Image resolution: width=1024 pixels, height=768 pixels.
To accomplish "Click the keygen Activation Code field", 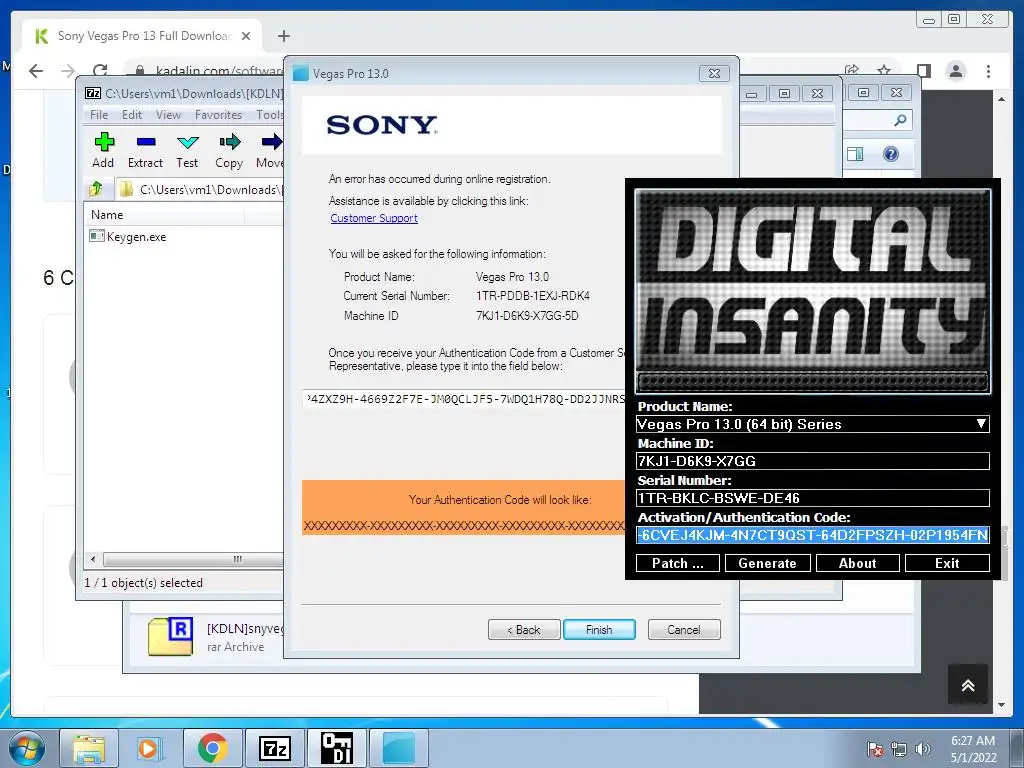I will (812, 536).
